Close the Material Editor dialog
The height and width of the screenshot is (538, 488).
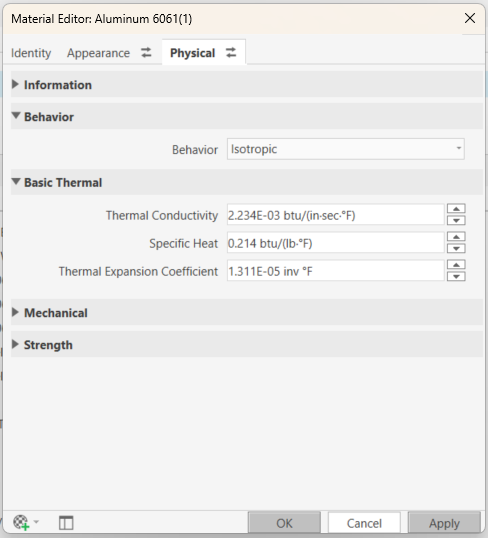point(470,18)
